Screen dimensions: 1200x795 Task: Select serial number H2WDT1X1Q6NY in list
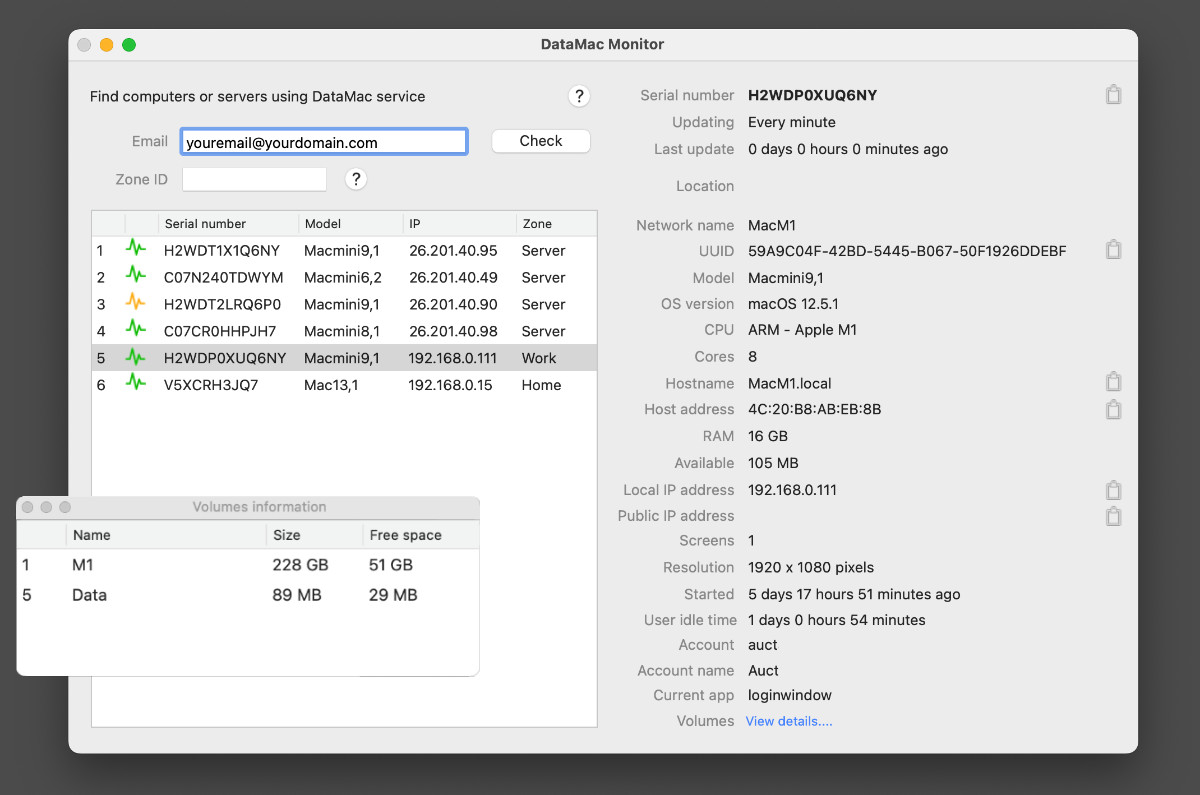coord(222,251)
